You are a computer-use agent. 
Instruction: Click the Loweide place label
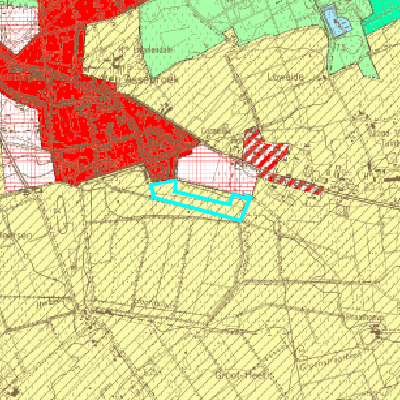pos(286,77)
